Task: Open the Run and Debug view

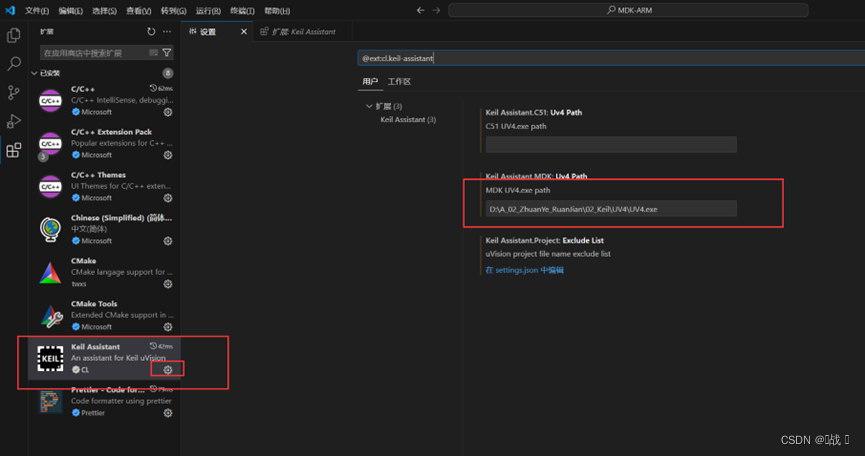Action: [14, 121]
